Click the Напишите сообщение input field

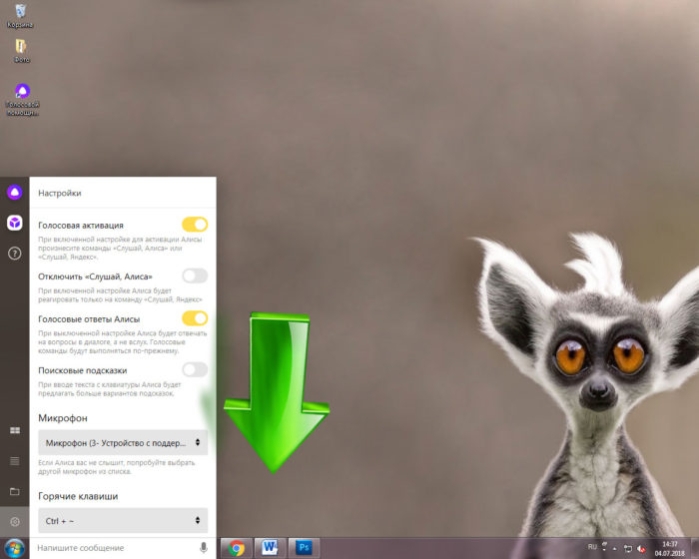(x=116, y=547)
